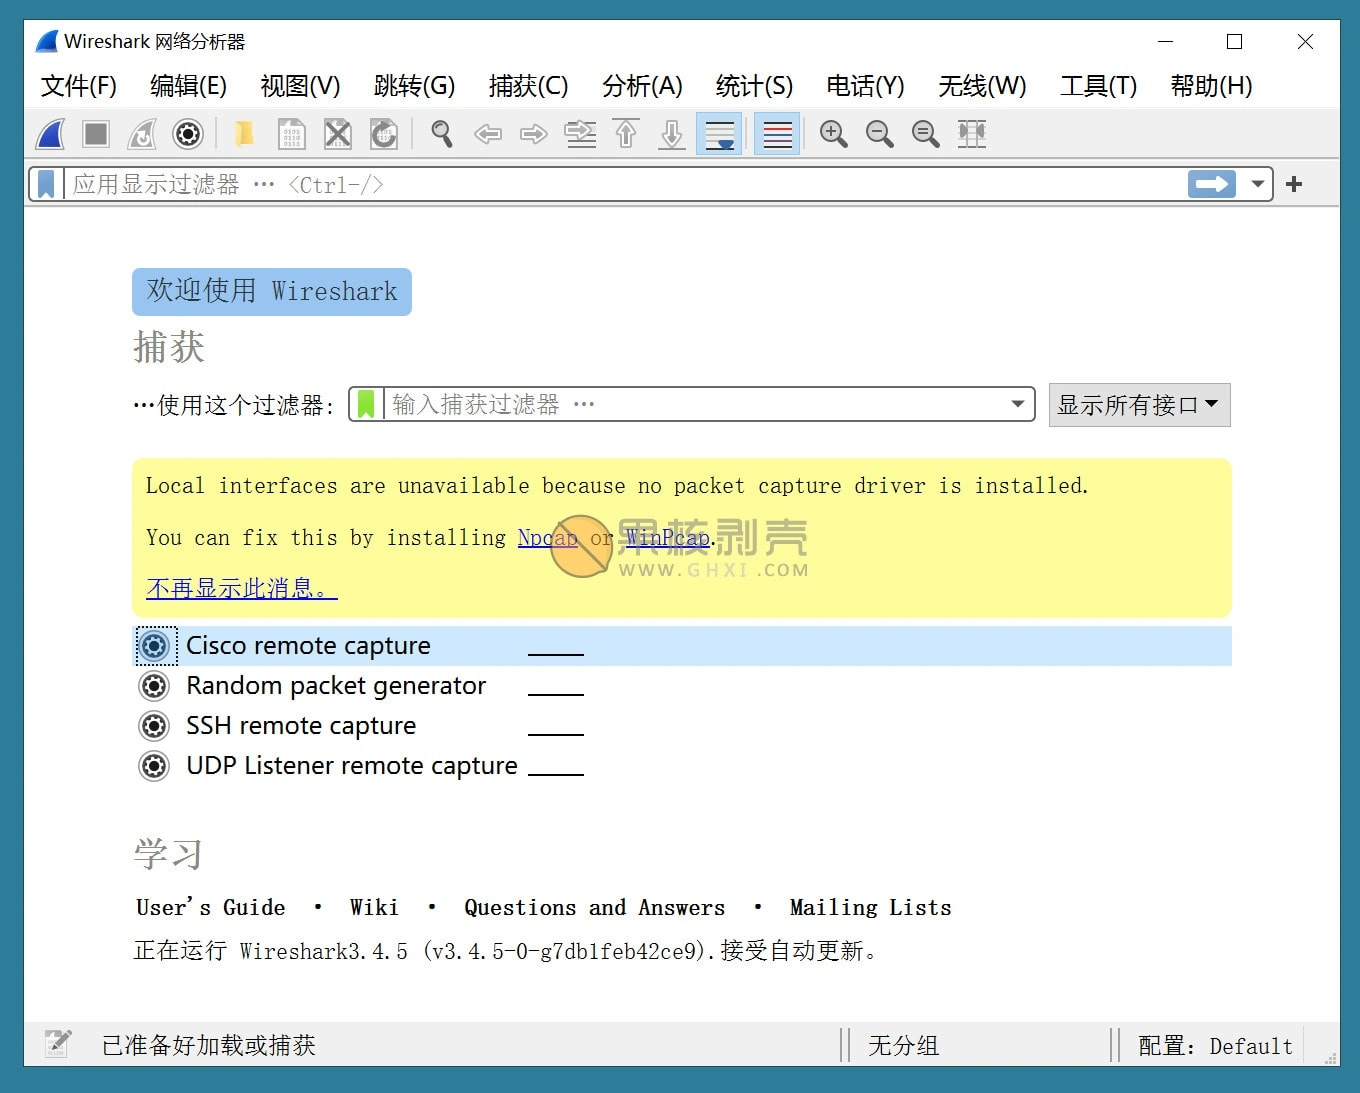Select the SSH remote capture interface row
Viewport: 1360px width, 1093px height.
tap(682, 726)
